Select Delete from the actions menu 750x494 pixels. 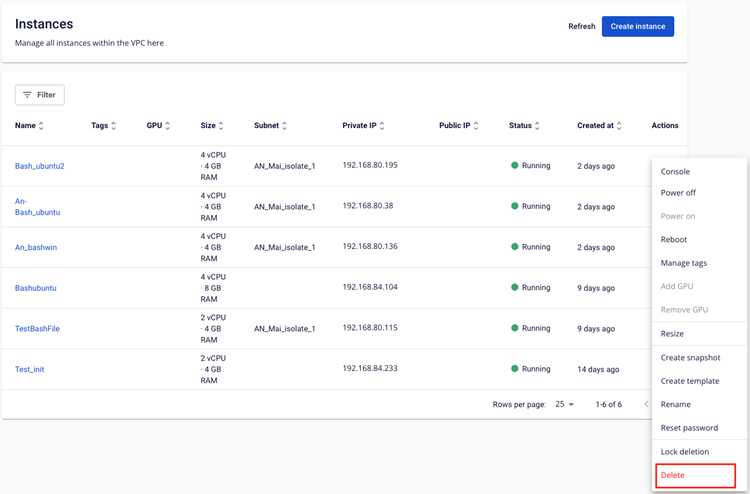(x=673, y=475)
